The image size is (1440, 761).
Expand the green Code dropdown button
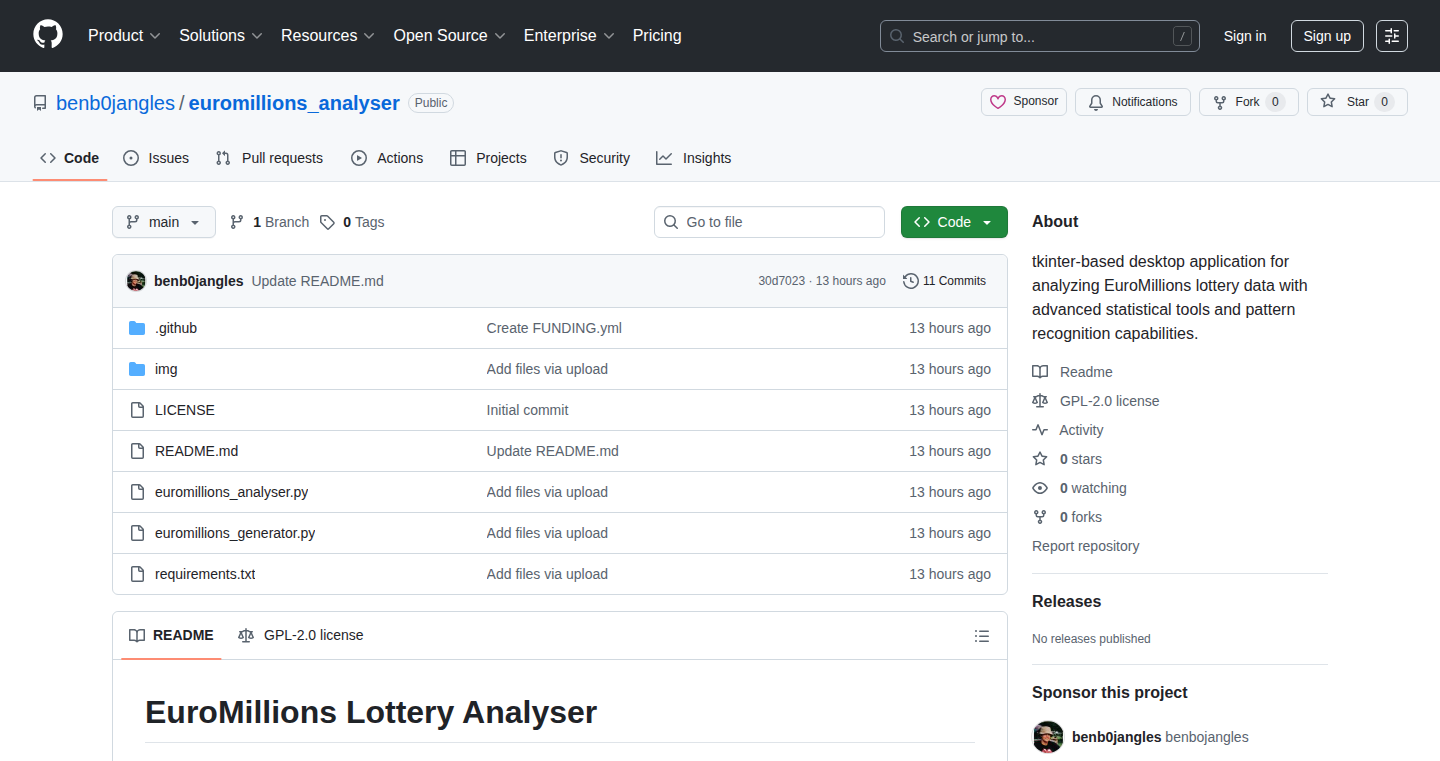click(x=954, y=222)
